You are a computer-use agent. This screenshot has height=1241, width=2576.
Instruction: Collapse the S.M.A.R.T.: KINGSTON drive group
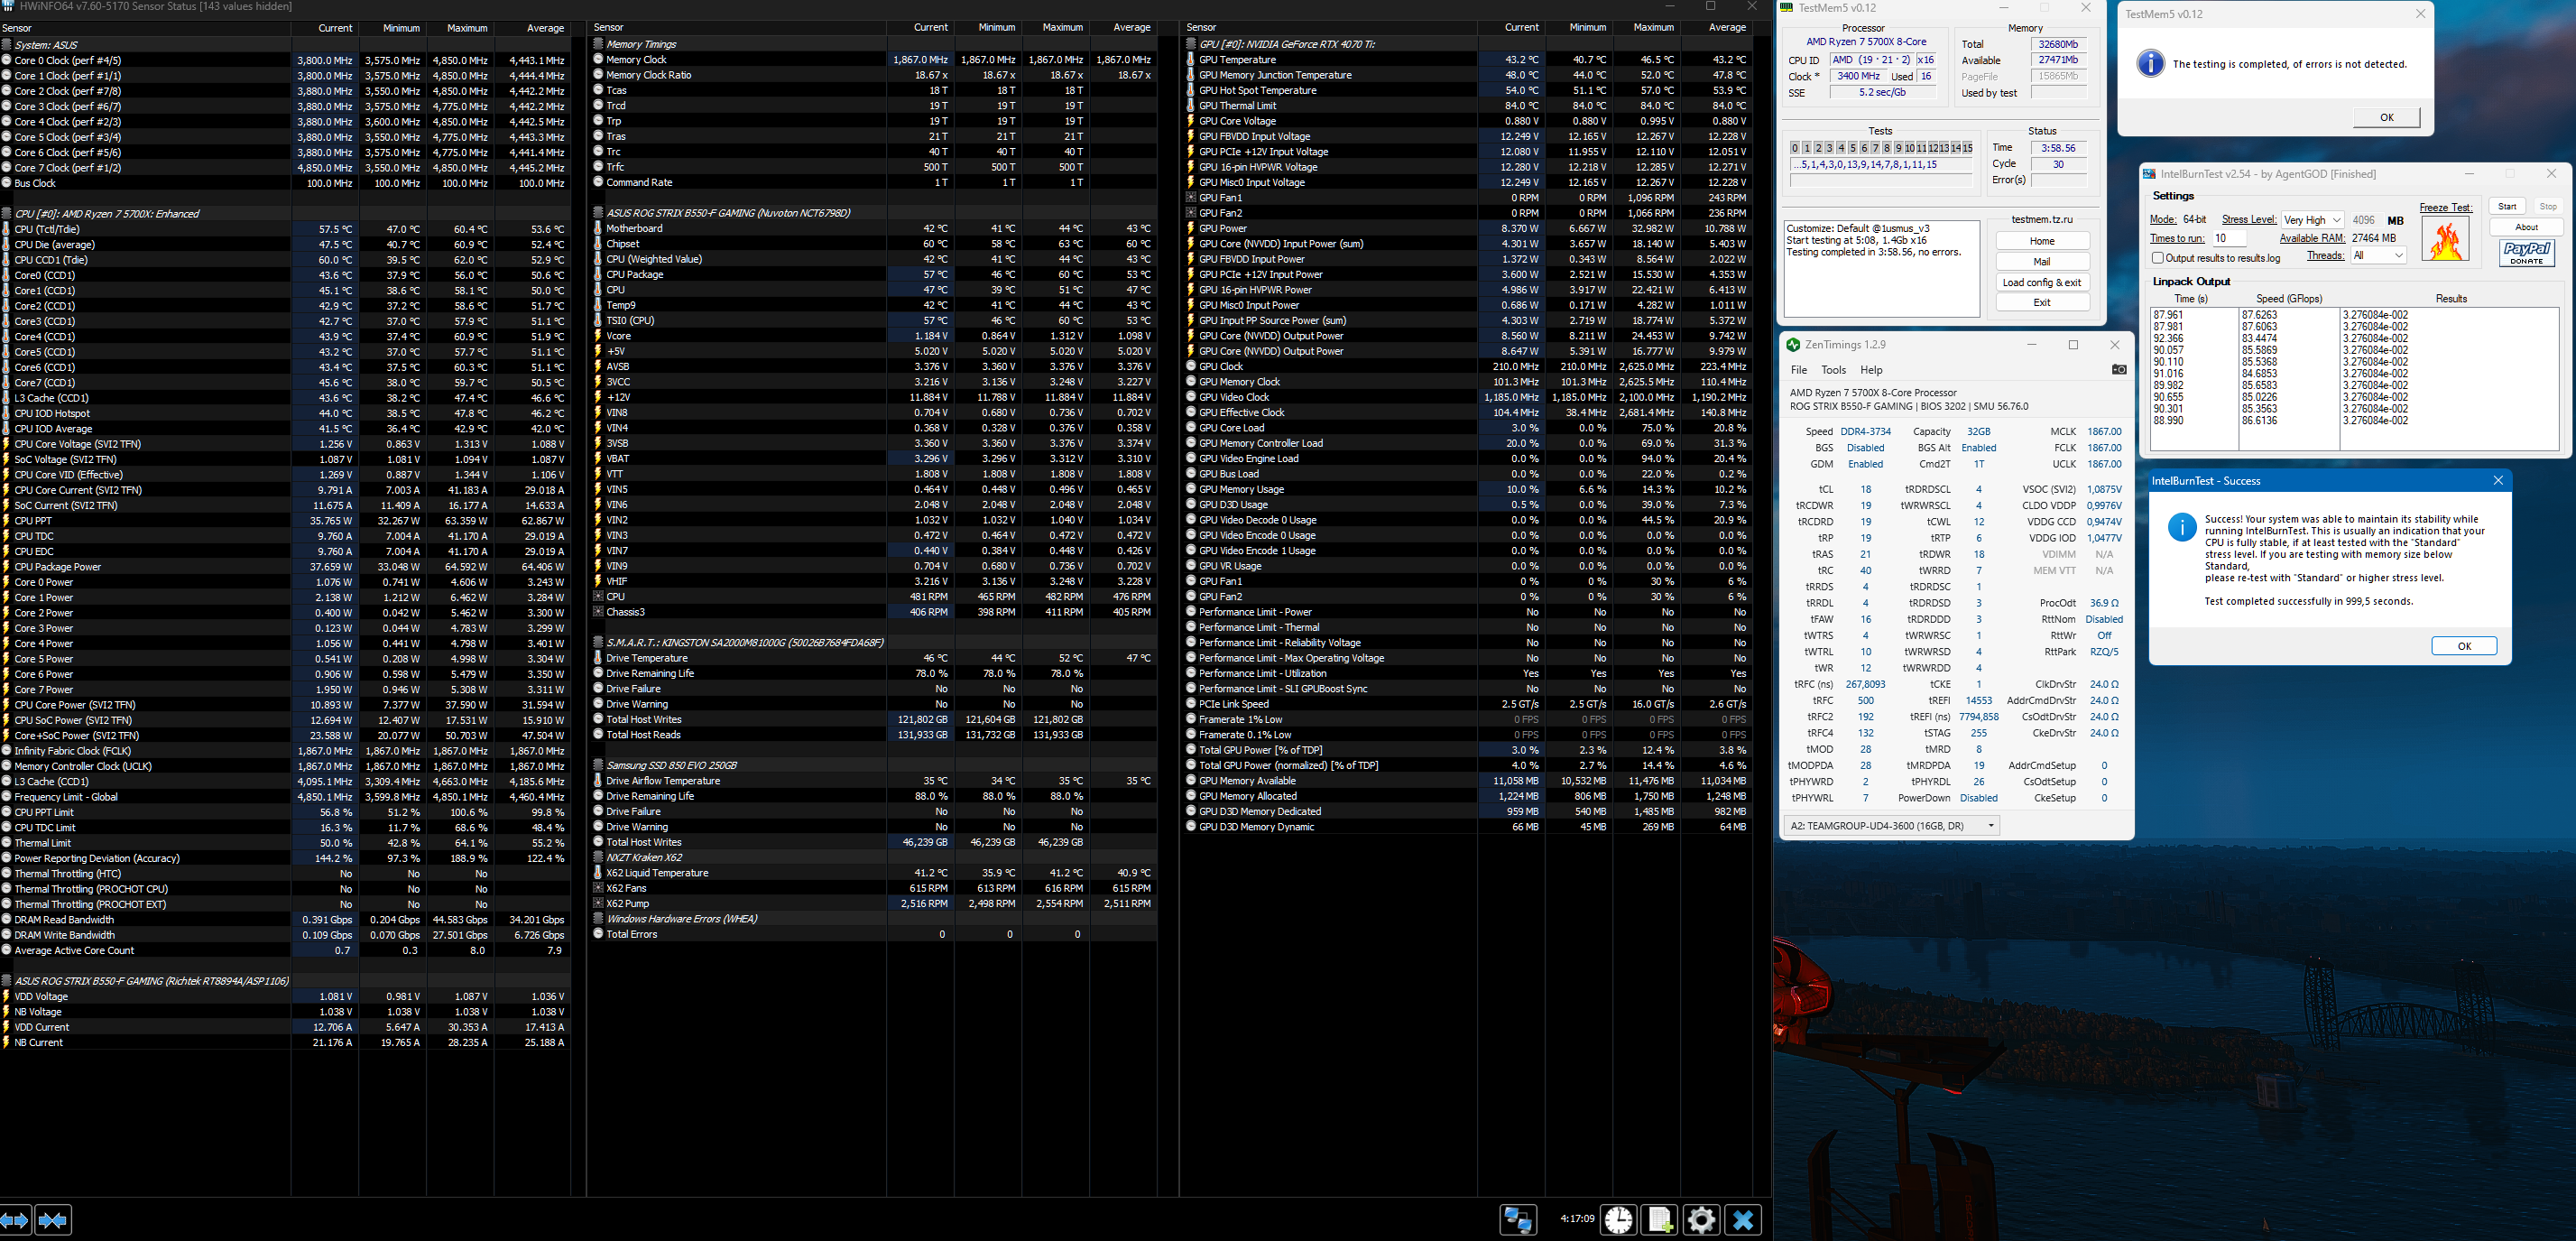click(598, 643)
